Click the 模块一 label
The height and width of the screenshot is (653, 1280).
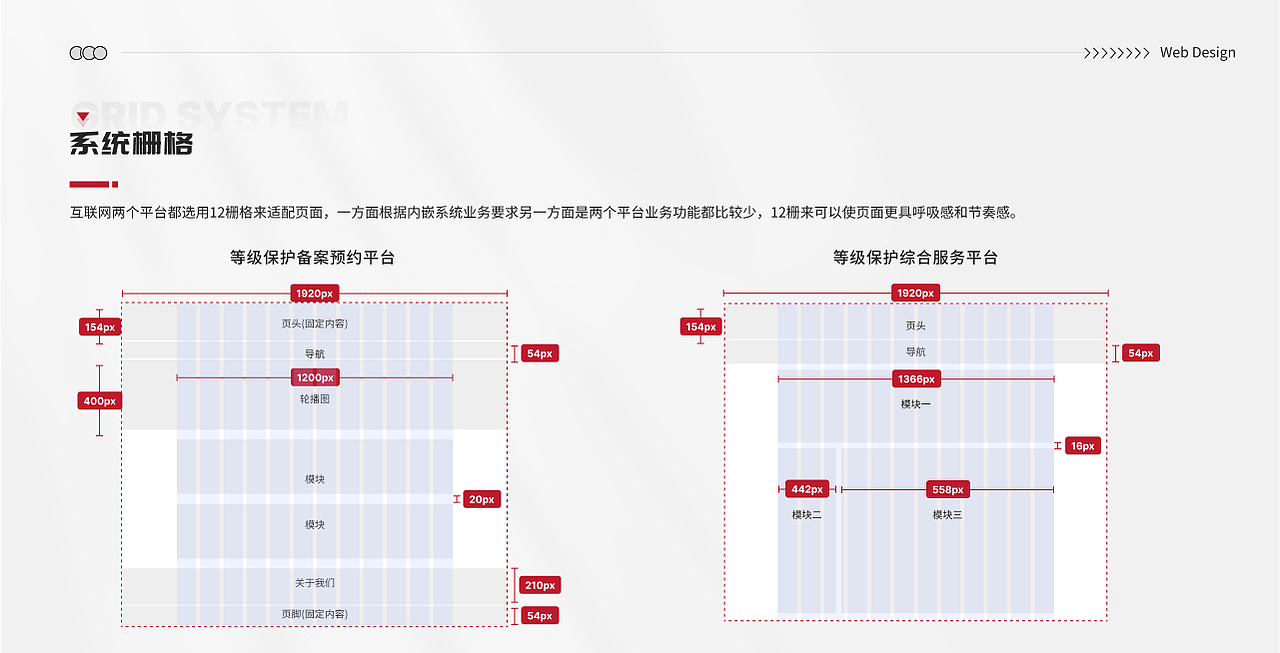point(916,404)
